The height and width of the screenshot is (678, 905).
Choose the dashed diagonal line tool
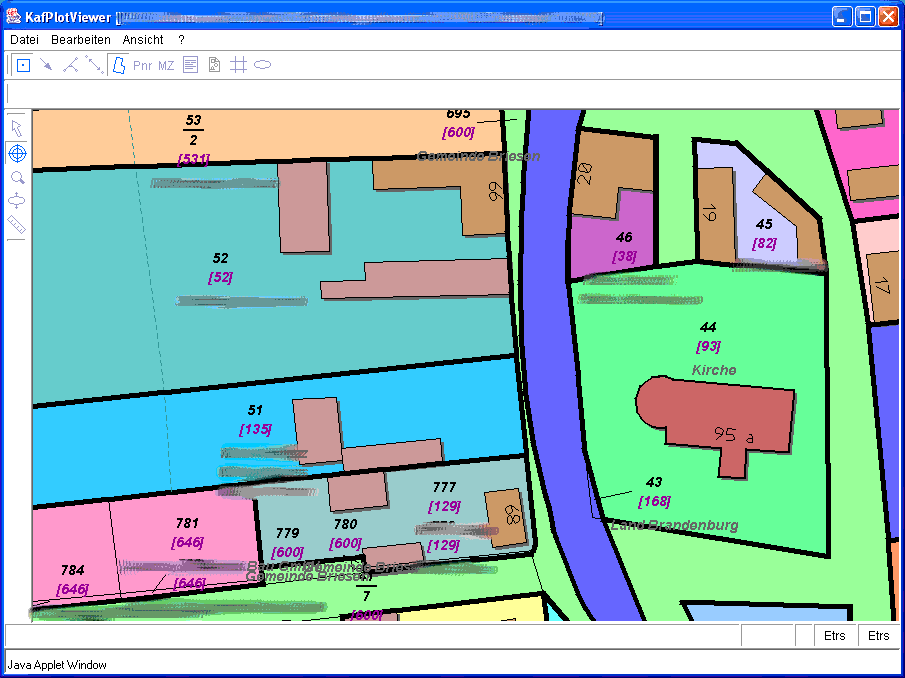pyautogui.click(x=94, y=66)
